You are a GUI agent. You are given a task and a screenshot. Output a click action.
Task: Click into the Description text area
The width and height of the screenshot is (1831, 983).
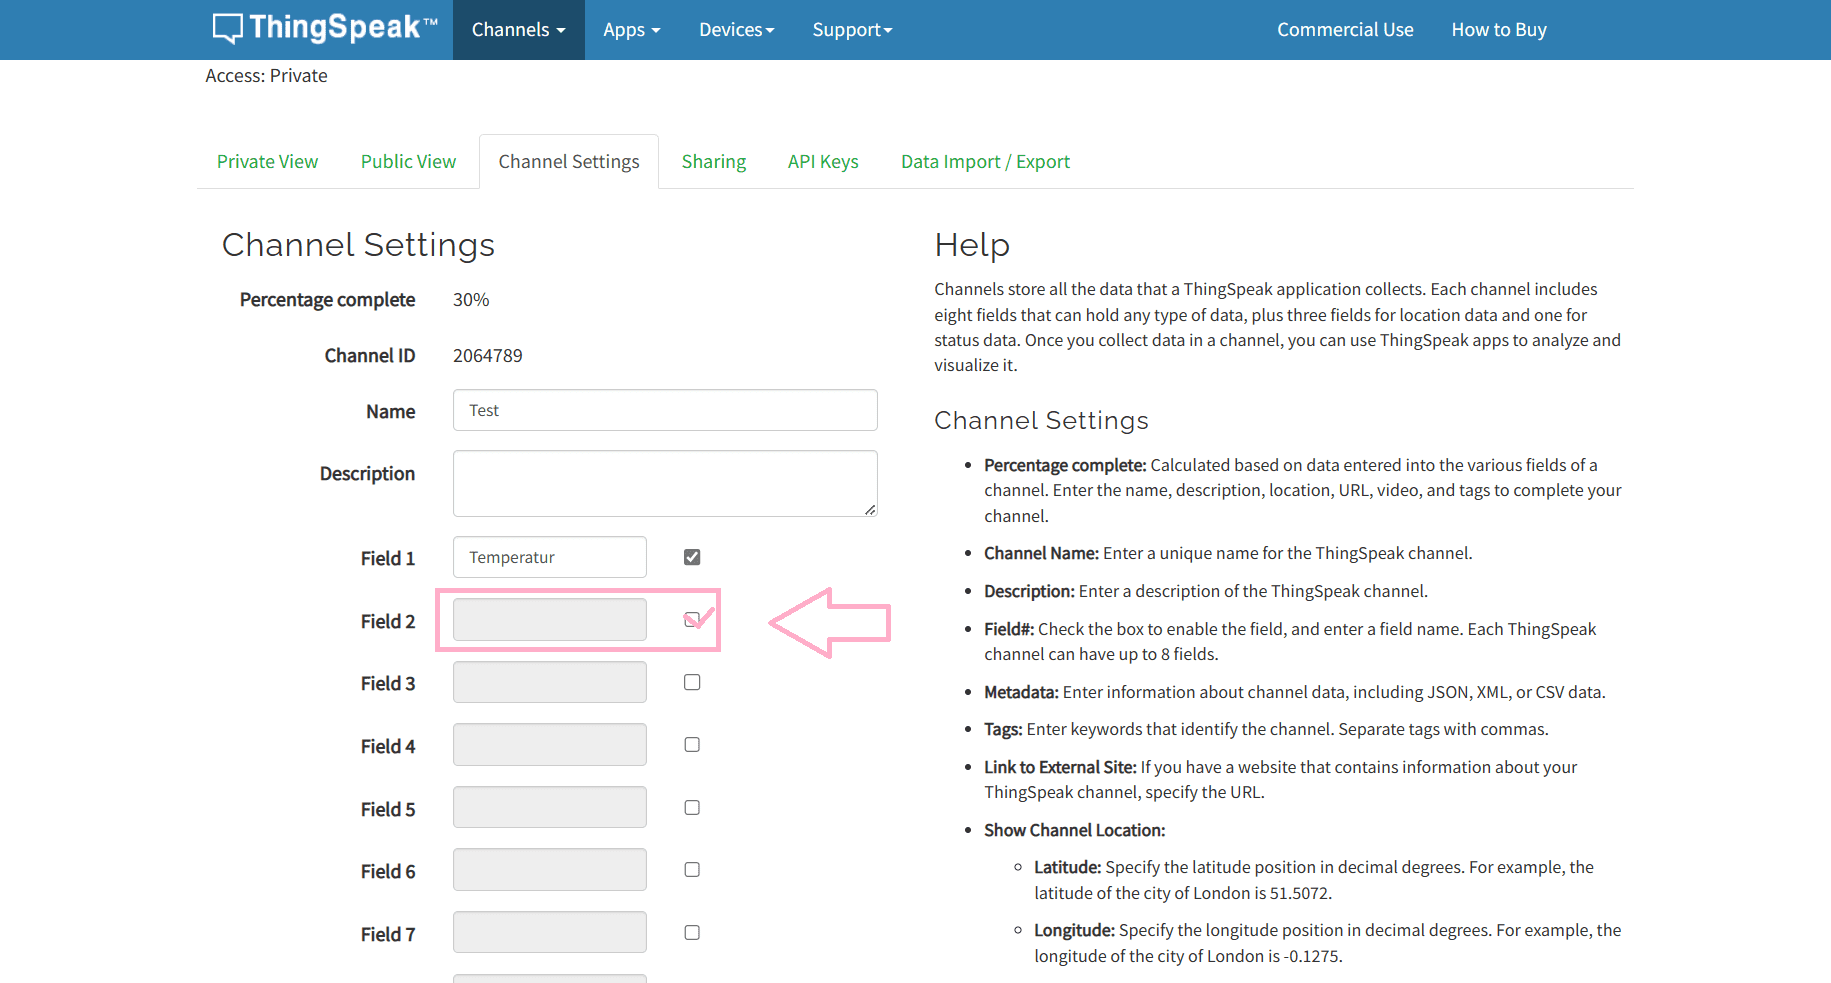[x=664, y=483]
